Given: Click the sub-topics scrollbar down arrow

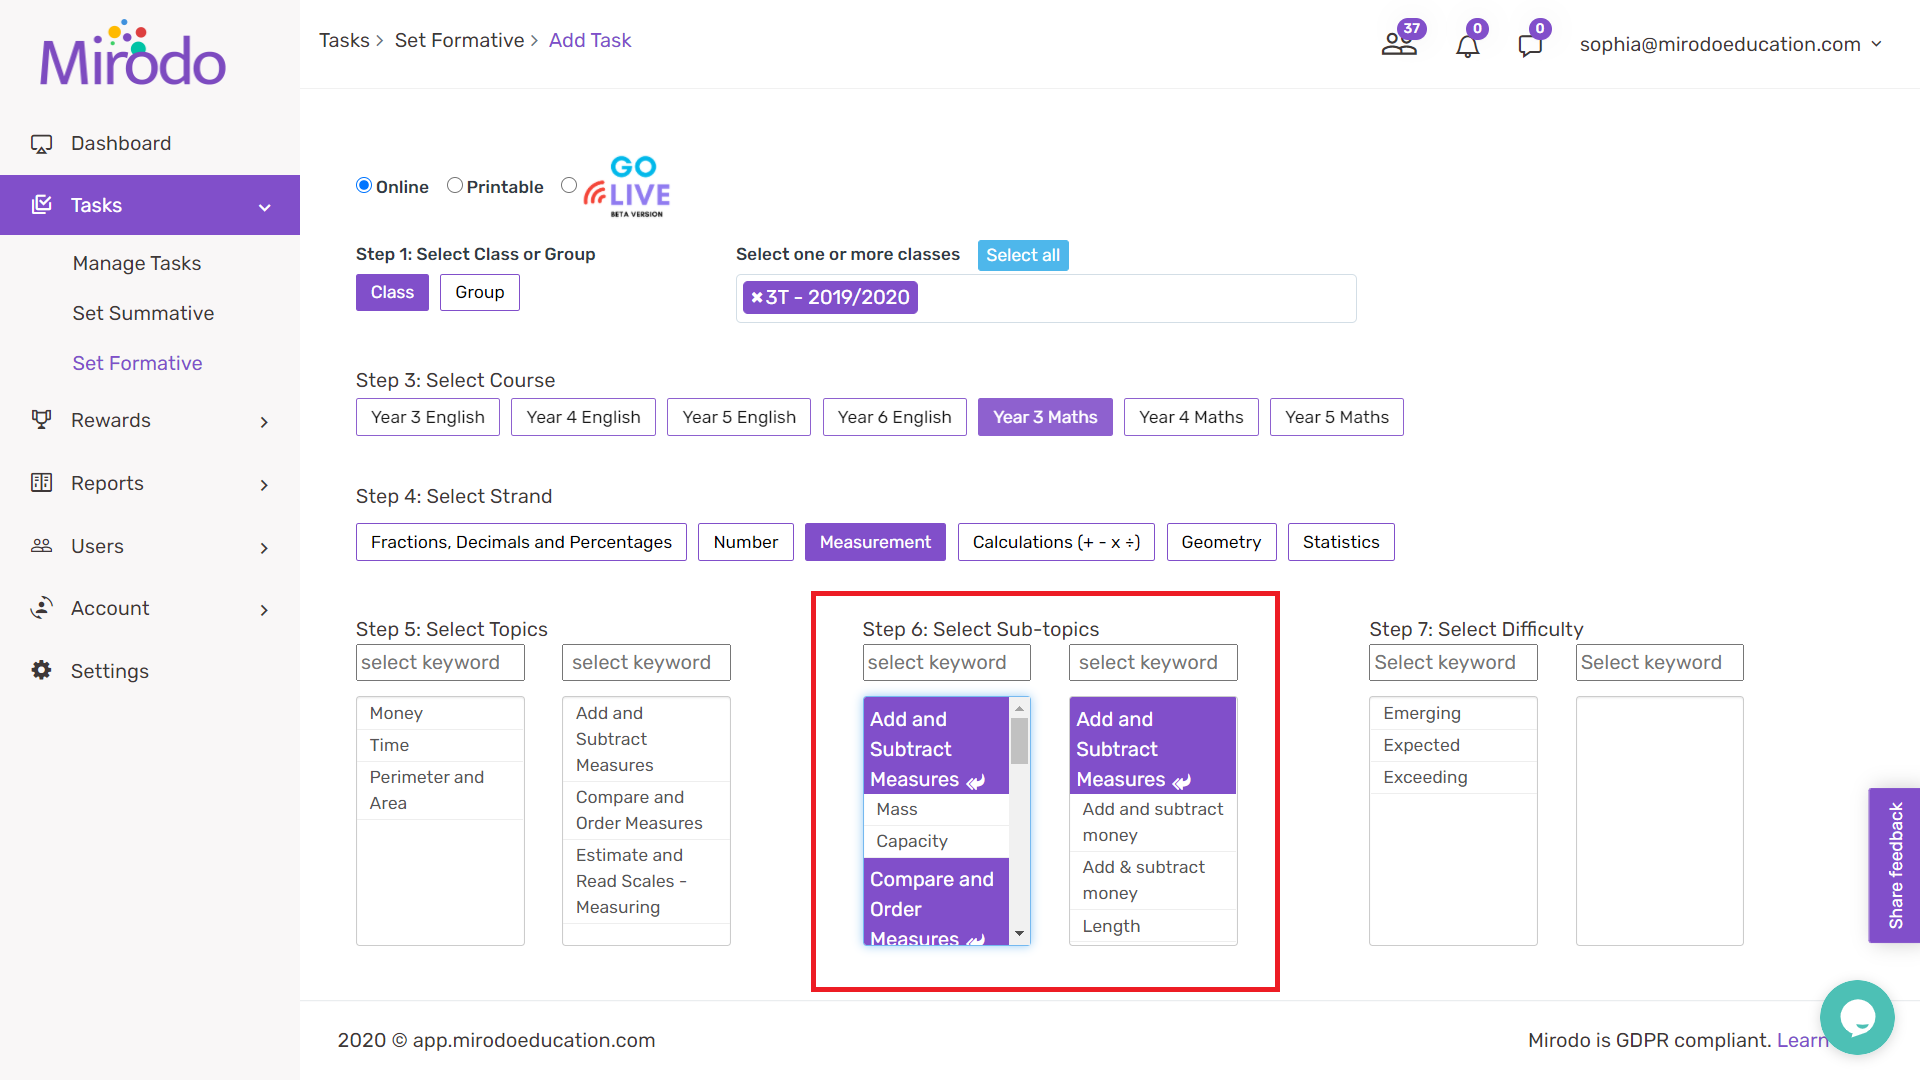Looking at the screenshot, I should tap(1019, 934).
